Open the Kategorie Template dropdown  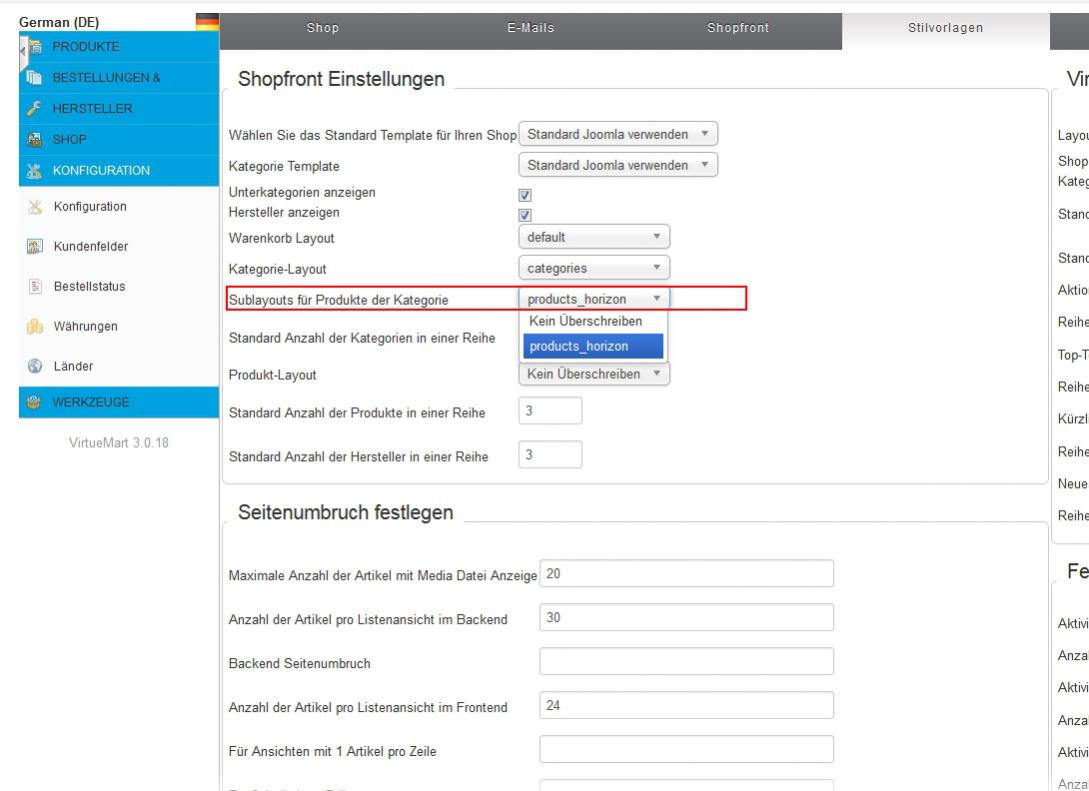(618, 164)
